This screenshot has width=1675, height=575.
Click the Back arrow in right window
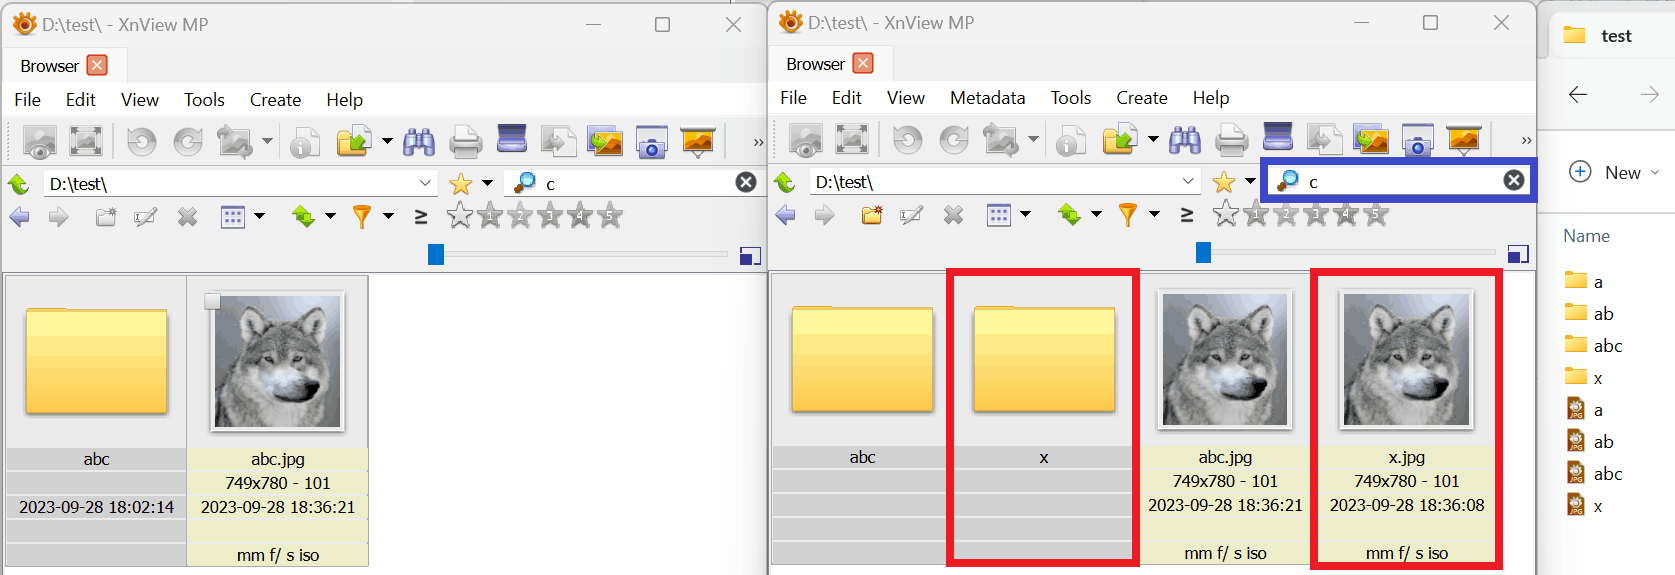[x=785, y=215]
